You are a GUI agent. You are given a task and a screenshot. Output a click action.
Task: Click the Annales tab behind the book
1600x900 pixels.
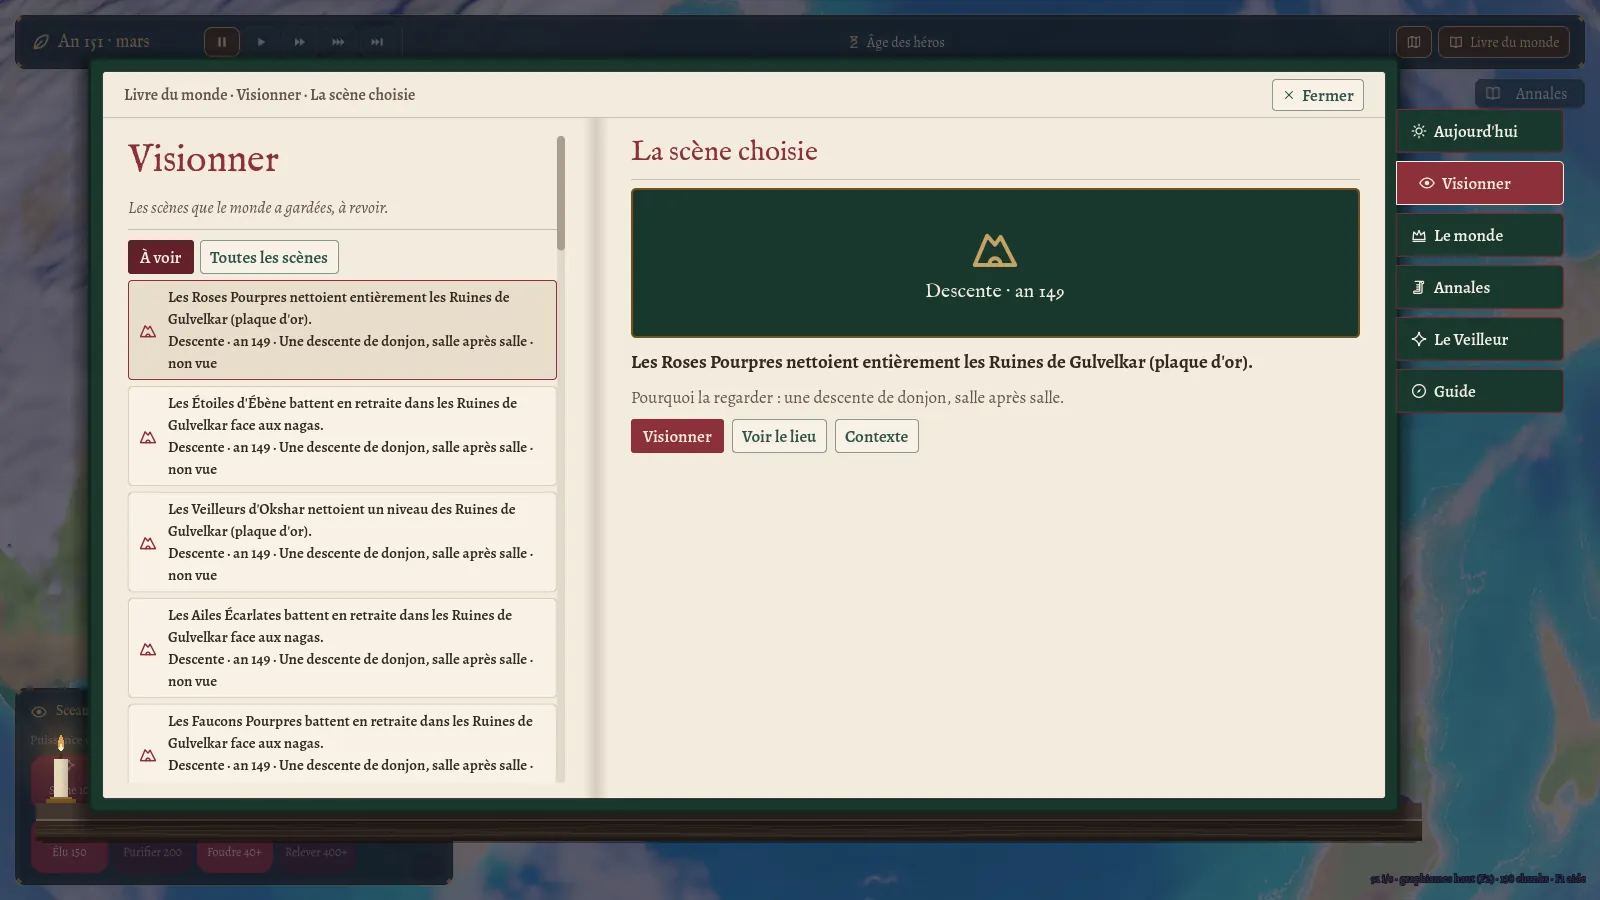pos(1529,93)
